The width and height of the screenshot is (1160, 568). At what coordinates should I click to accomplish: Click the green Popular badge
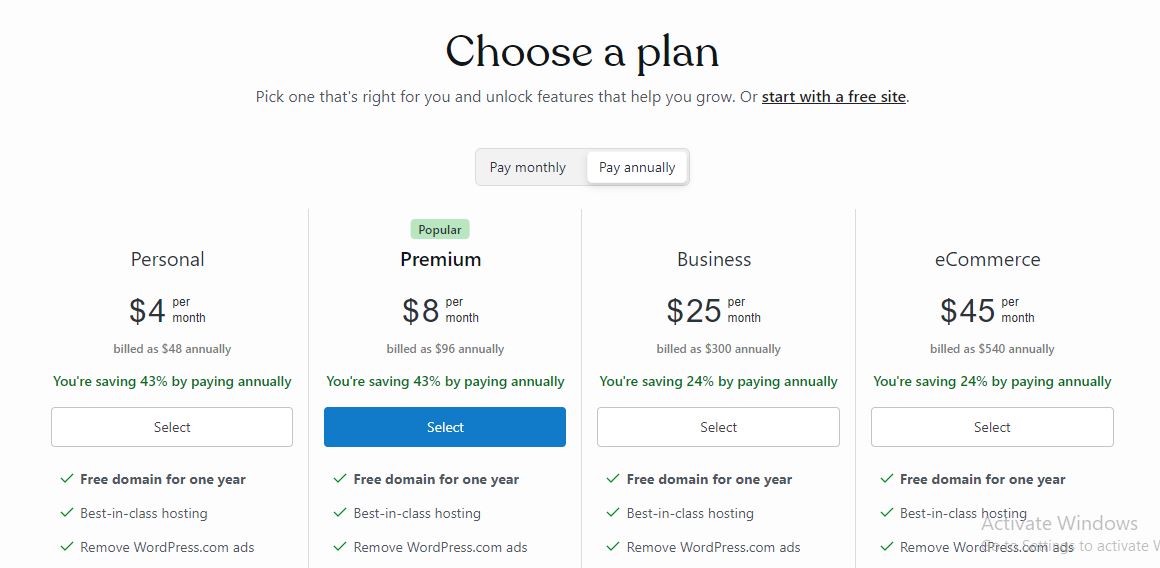pyautogui.click(x=440, y=230)
